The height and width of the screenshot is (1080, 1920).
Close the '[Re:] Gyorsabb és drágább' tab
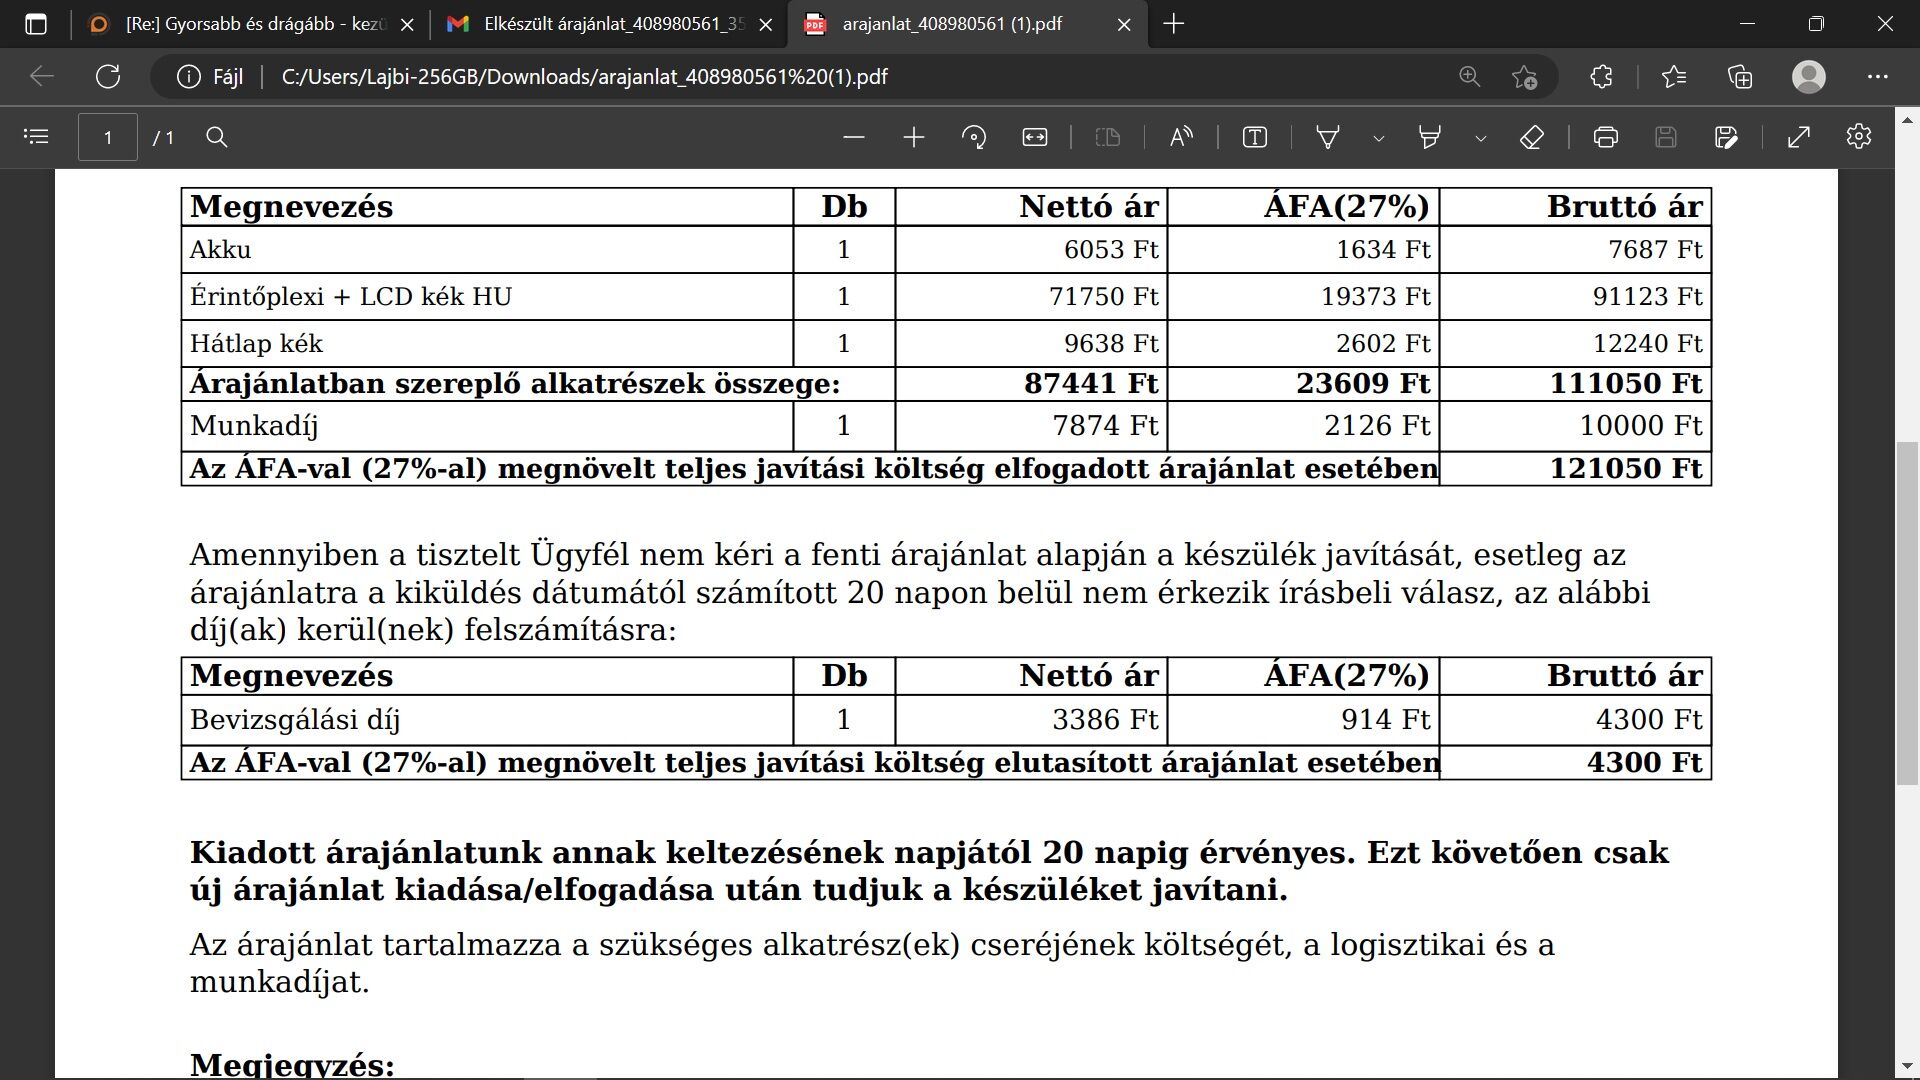click(407, 25)
